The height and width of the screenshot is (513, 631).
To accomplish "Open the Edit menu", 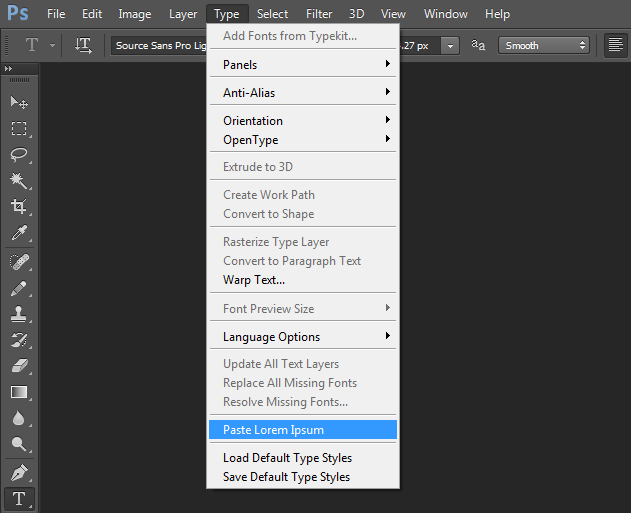I will [x=92, y=14].
